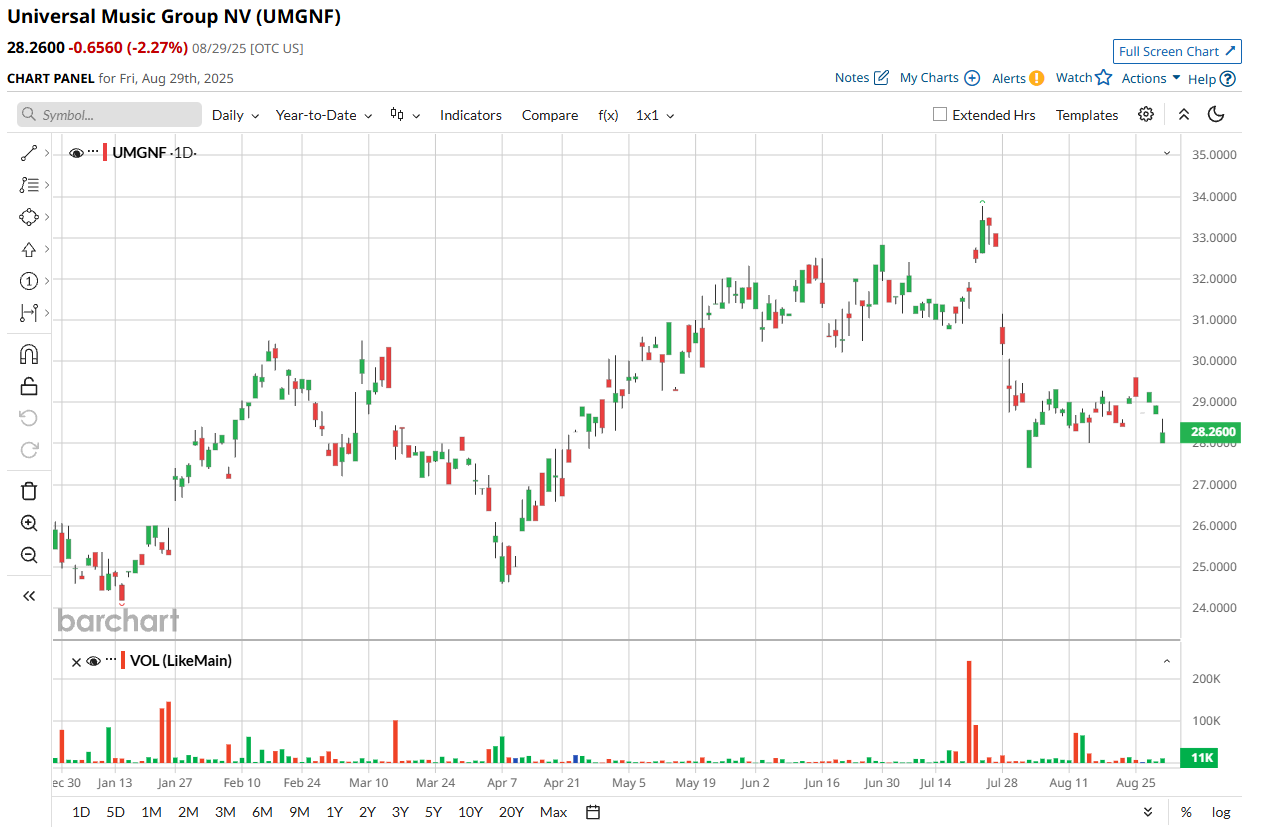The width and height of the screenshot is (1262, 831).
Task: Select the Max time range
Action: [554, 812]
